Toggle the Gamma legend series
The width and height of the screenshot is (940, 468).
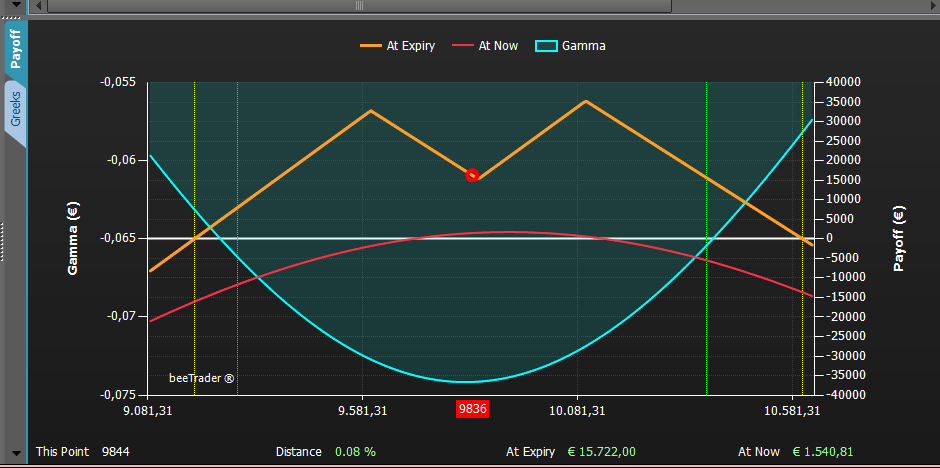pyautogui.click(x=570, y=46)
